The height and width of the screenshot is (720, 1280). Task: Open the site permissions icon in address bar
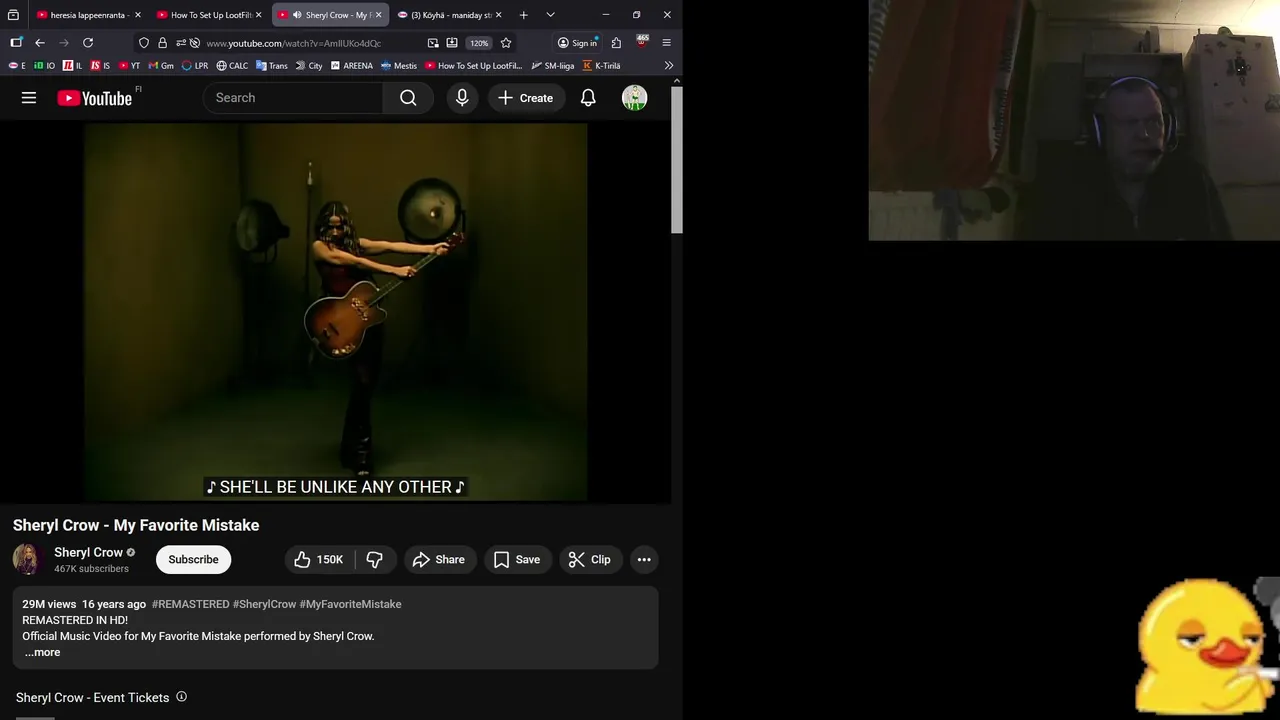[180, 43]
